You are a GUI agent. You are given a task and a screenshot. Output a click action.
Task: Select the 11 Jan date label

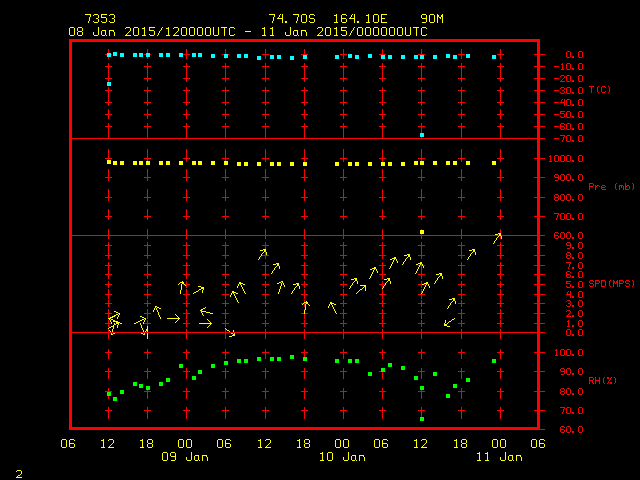499,457
